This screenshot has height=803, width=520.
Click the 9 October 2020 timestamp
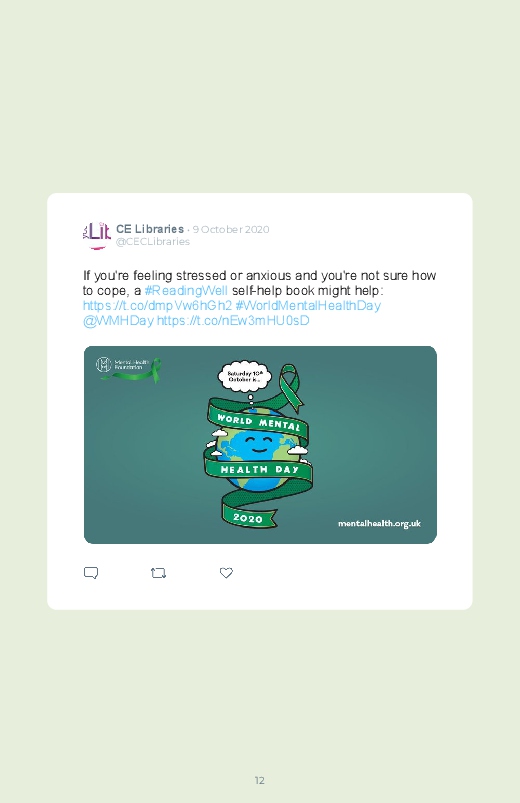click(231, 229)
